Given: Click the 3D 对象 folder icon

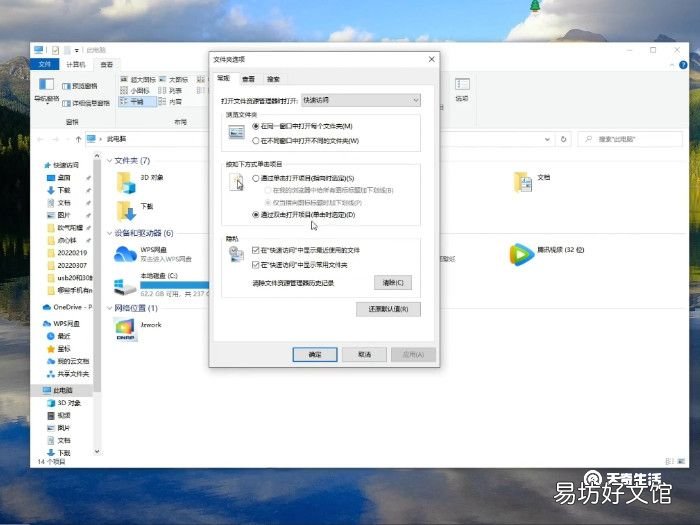Looking at the screenshot, I should pyautogui.click(x=126, y=183).
